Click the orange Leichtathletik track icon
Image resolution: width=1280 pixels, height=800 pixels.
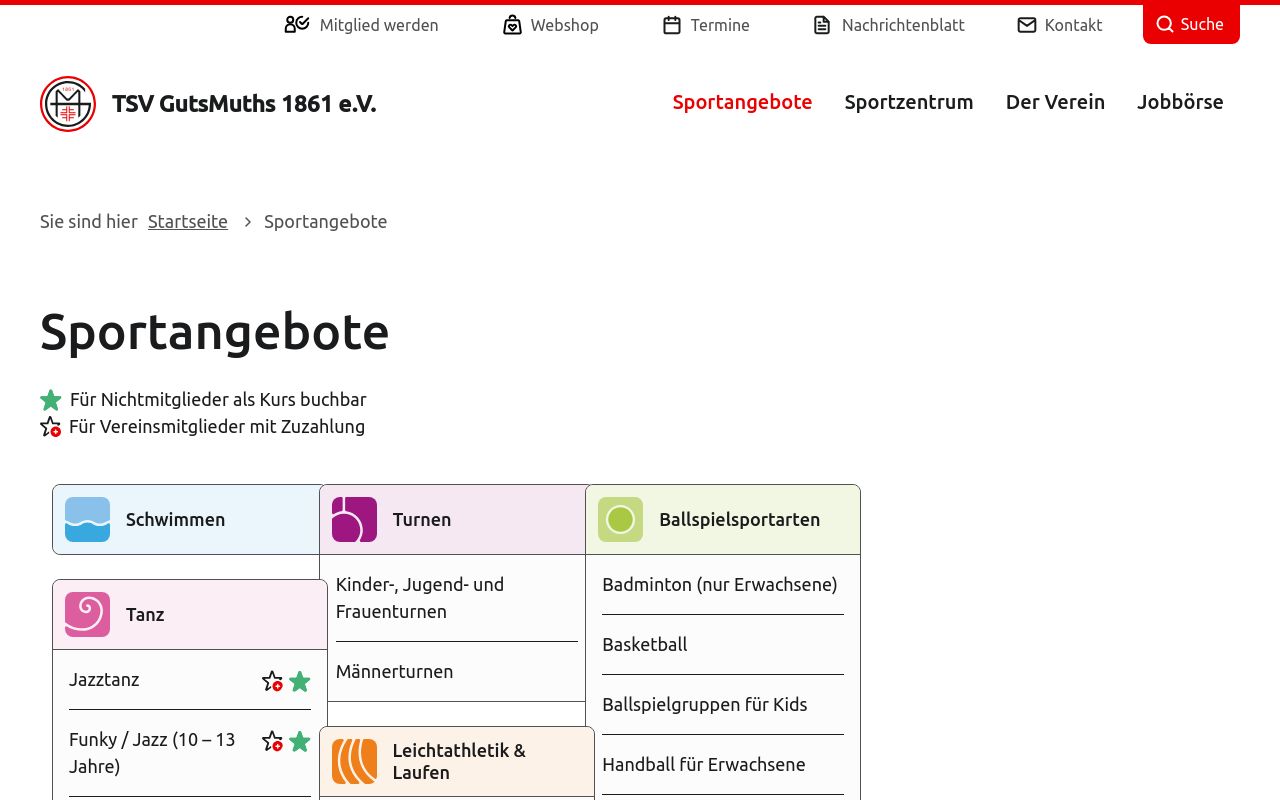tap(354, 761)
